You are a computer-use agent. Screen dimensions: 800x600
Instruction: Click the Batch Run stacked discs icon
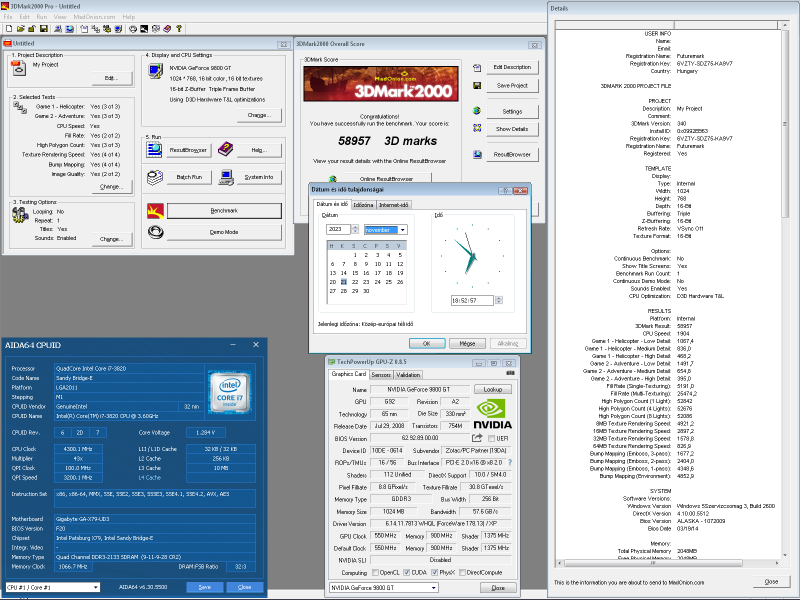(x=155, y=177)
